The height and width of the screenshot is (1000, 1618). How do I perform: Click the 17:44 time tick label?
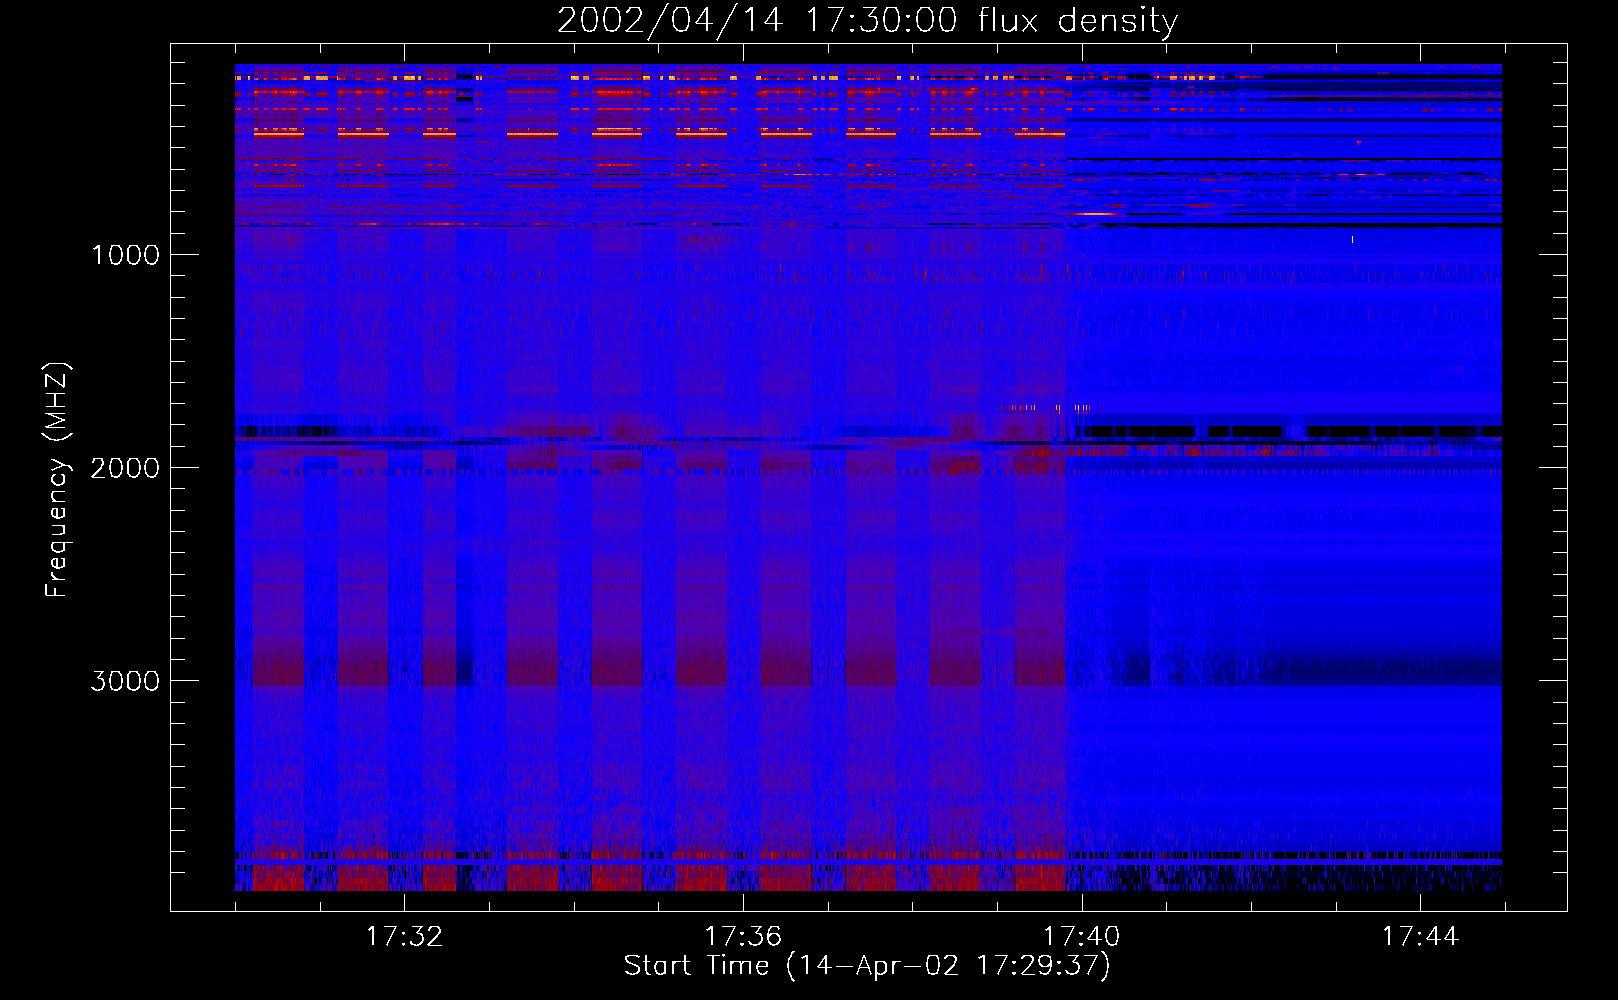click(1420, 937)
